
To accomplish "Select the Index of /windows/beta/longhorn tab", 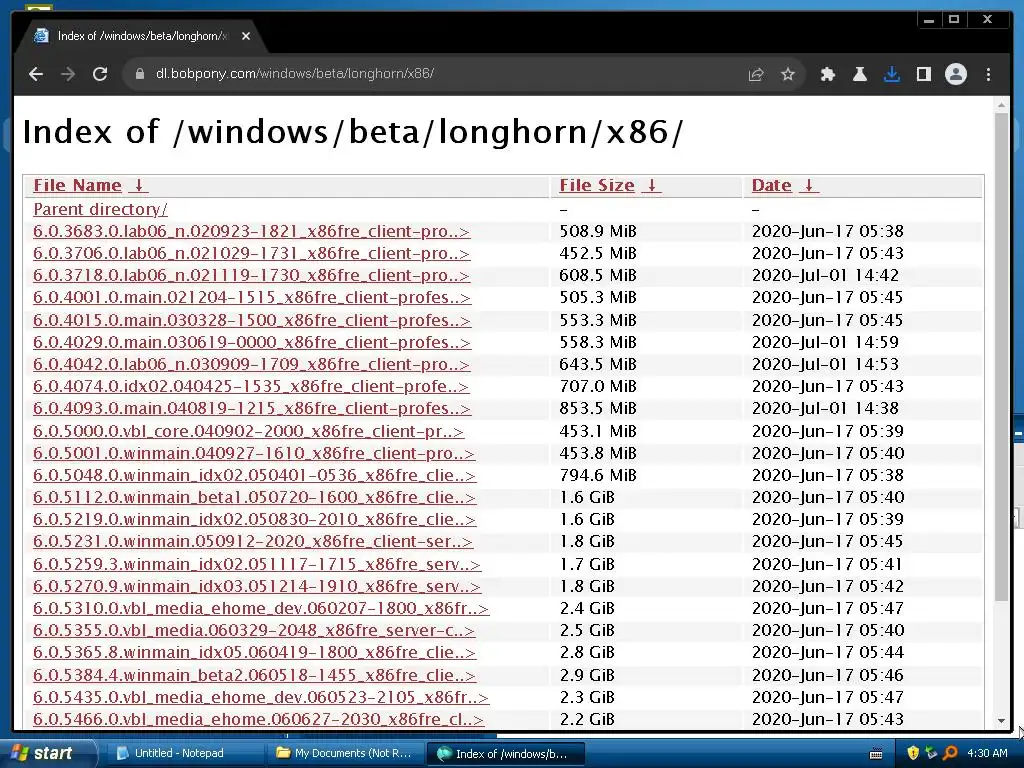I will tap(142, 36).
